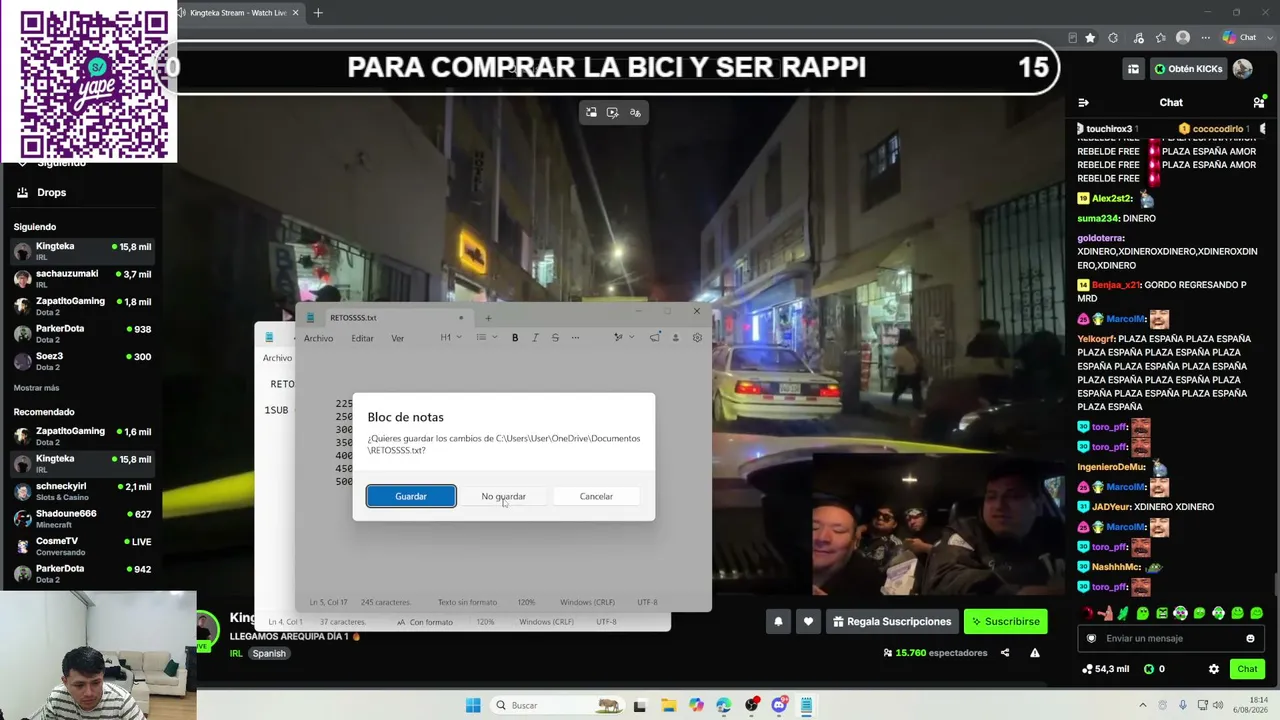Screen dimensions: 1280x720
Task: Open the browser media control icon
Action: pyautogui.click(x=1138, y=38)
